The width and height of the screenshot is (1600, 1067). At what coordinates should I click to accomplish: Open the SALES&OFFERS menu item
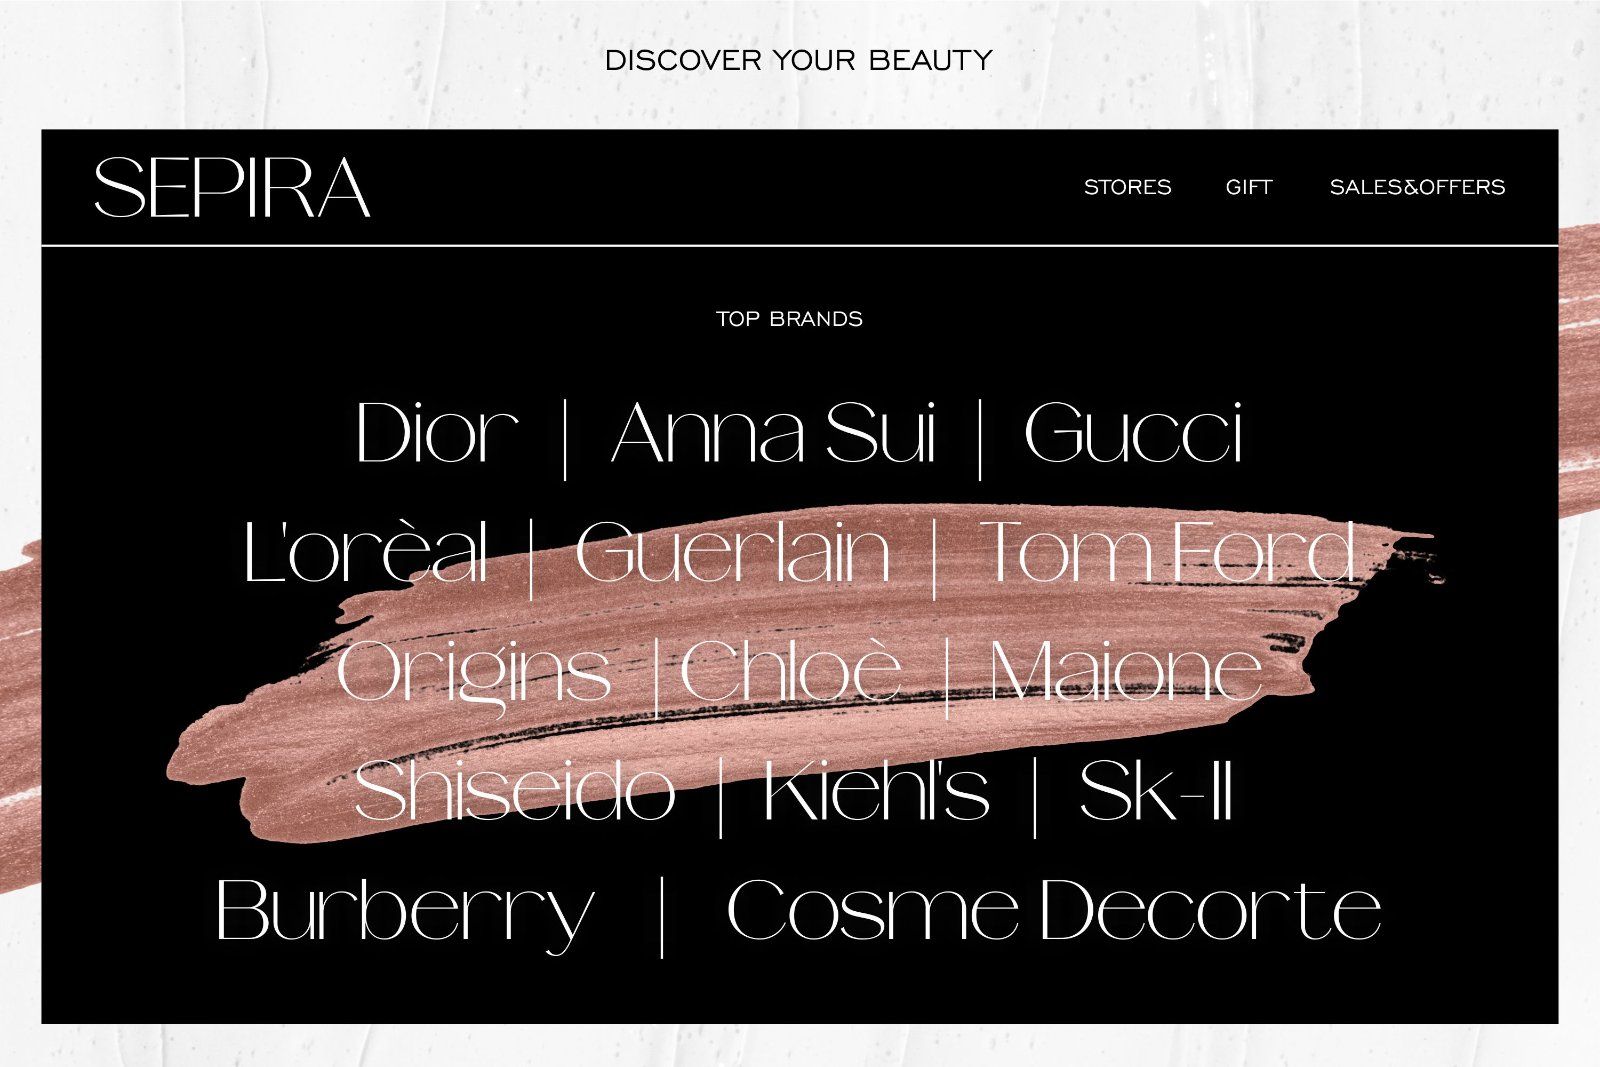point(1417,187)
